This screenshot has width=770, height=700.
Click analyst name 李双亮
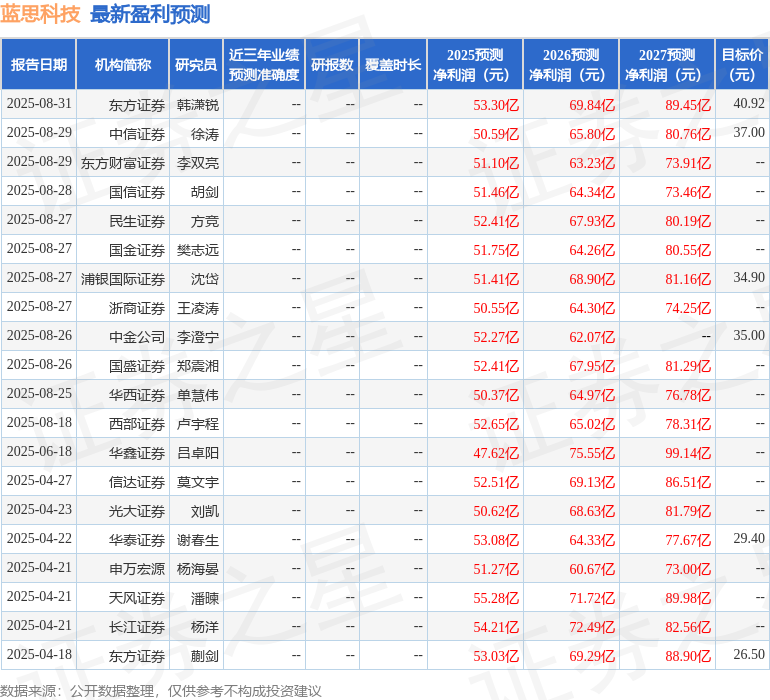point(198,163)
